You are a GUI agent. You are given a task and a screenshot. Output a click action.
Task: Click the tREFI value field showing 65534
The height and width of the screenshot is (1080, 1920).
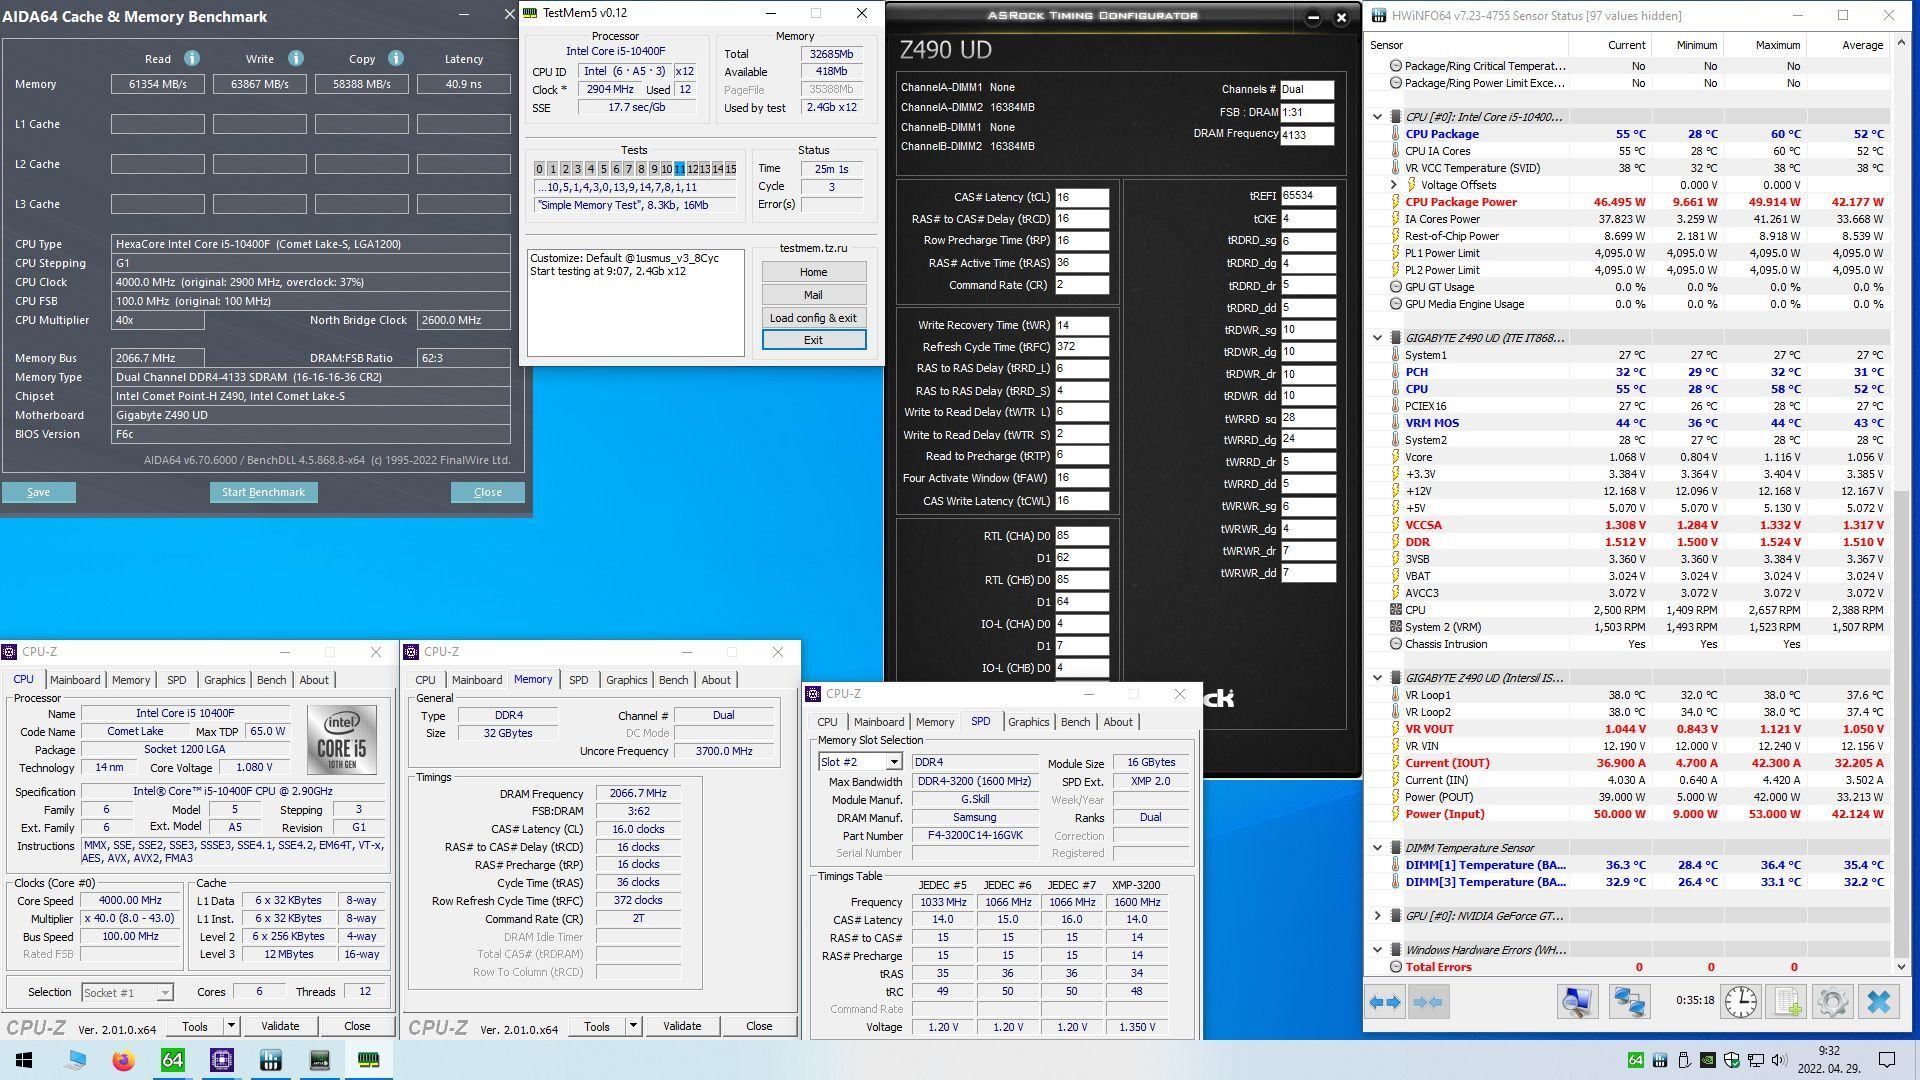[1308, 196]
